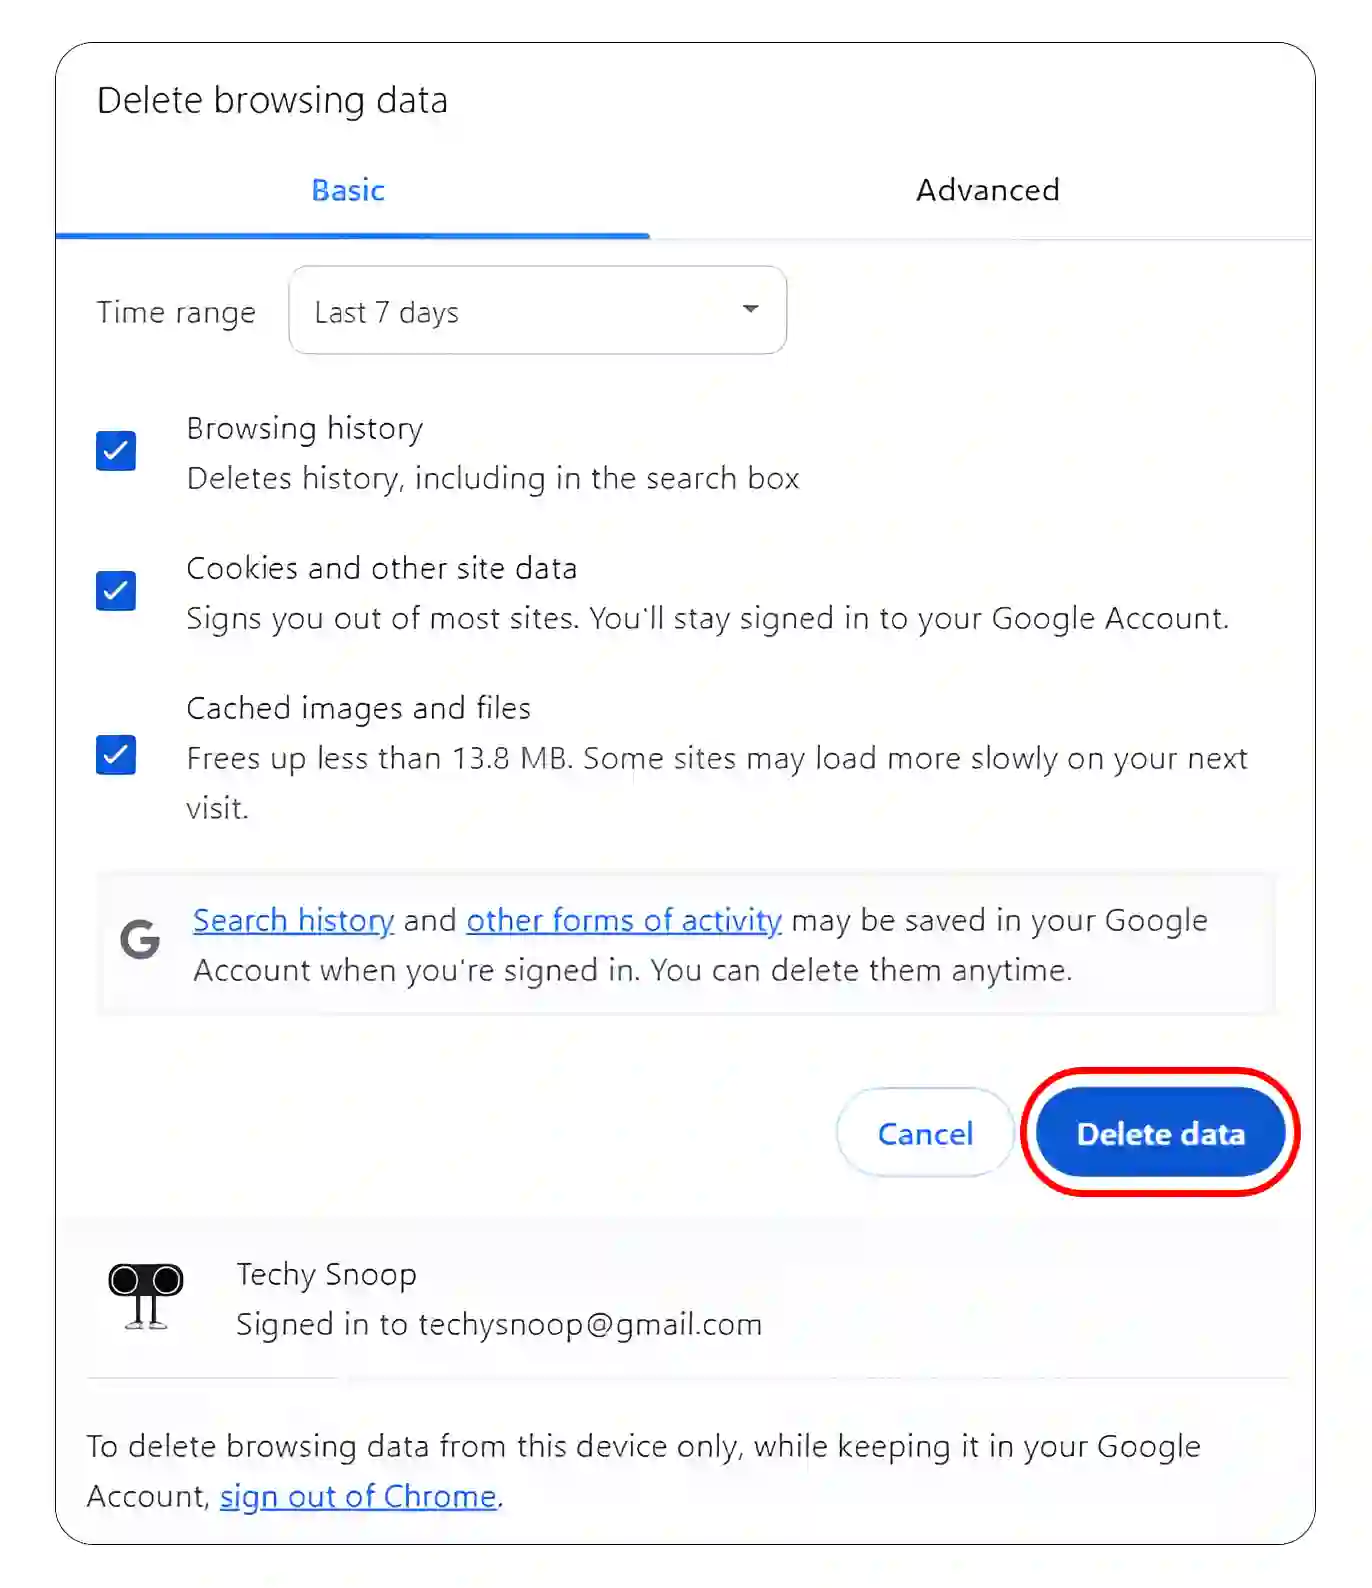The height and width of the screenshot is (1588, 1372).
Task: Click the sign out of Chrome link
Action: pyautogui.click(x=358, y=1496)
